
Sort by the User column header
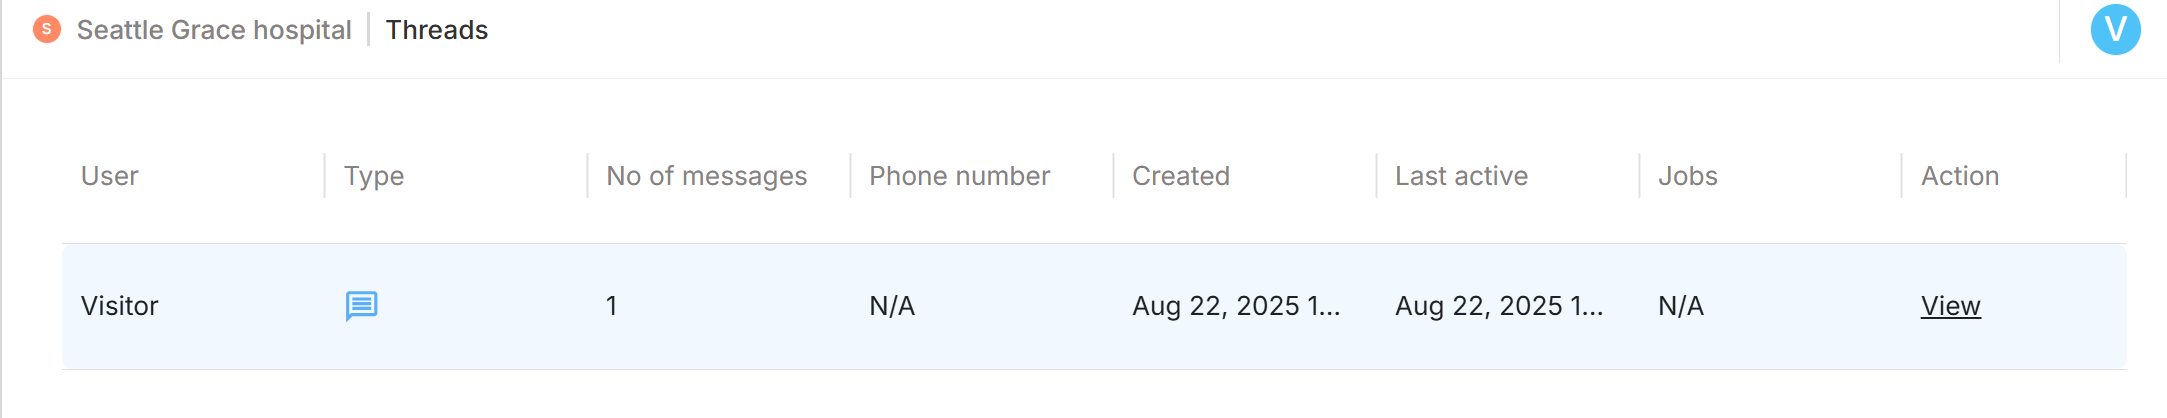[x=110, y=176]
